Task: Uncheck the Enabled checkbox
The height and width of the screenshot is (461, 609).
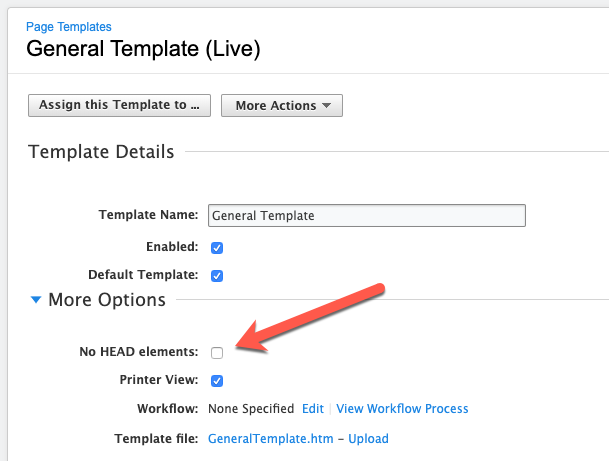Action: tap(217, 247)
